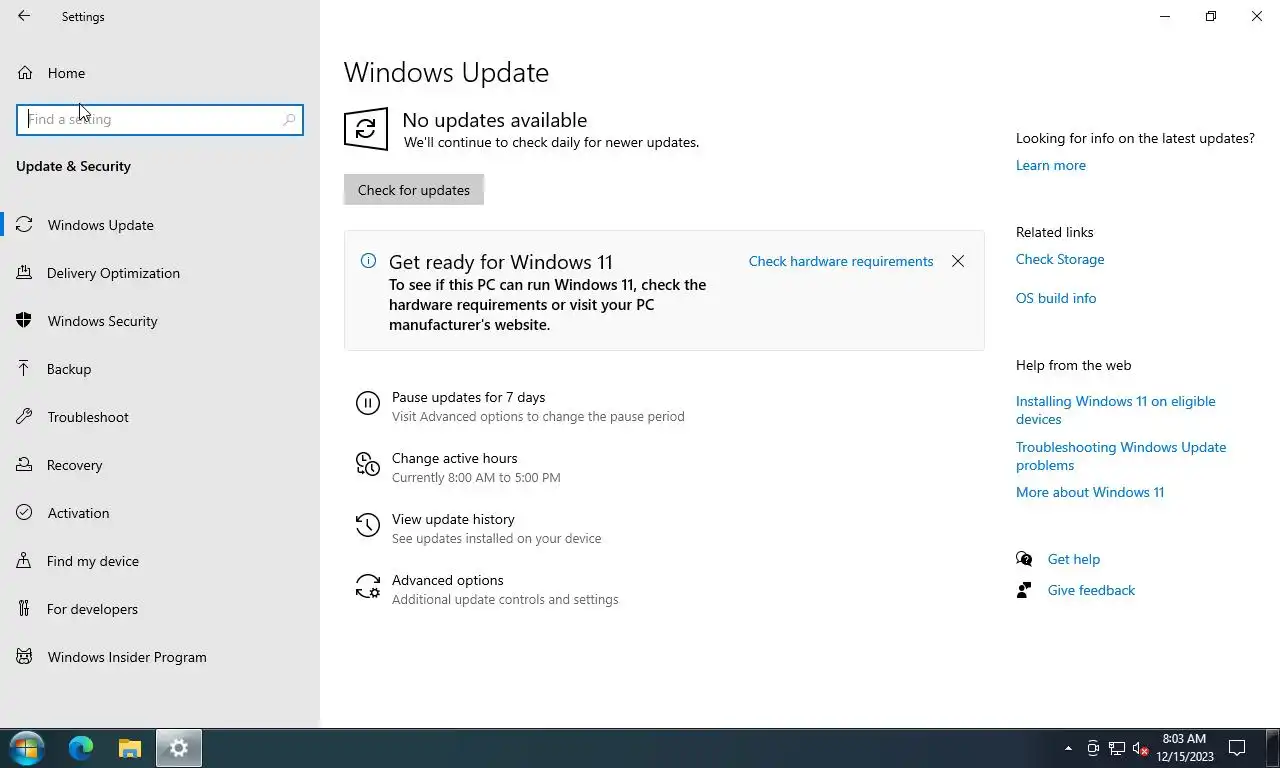
Task: Click the info icon in Windows 11 banner
Action: [x=368, y=261]
